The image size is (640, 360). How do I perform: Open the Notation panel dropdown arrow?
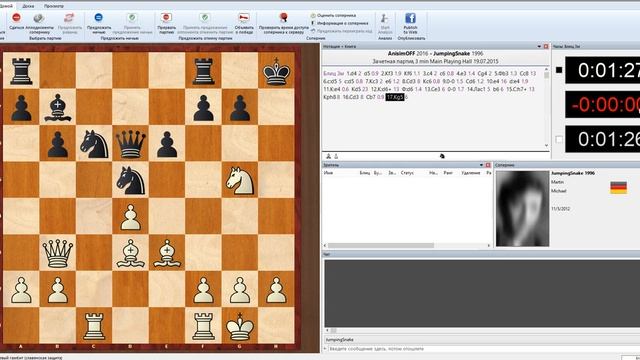[539, 47]
